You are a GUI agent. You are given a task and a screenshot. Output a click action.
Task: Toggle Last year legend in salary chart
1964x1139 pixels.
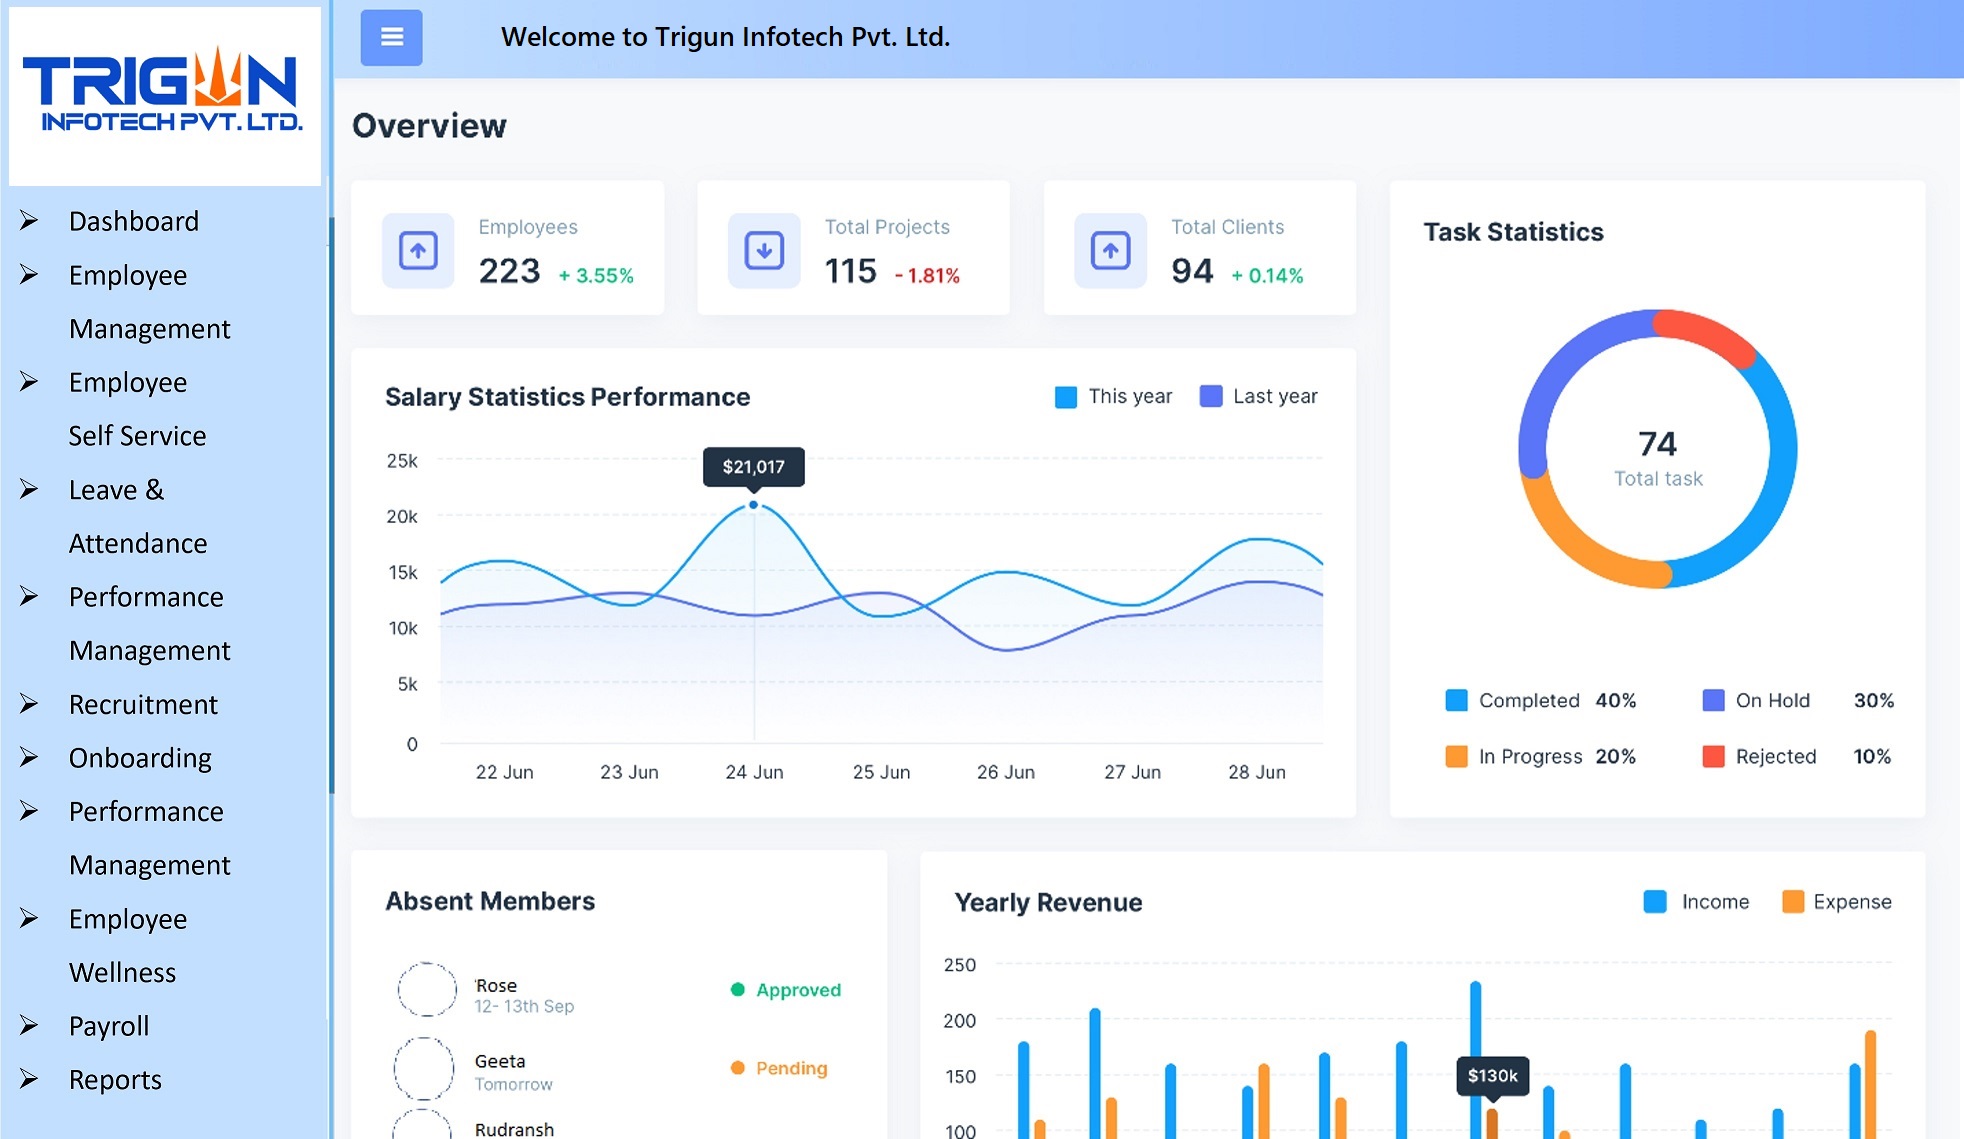pos(1259,396)
